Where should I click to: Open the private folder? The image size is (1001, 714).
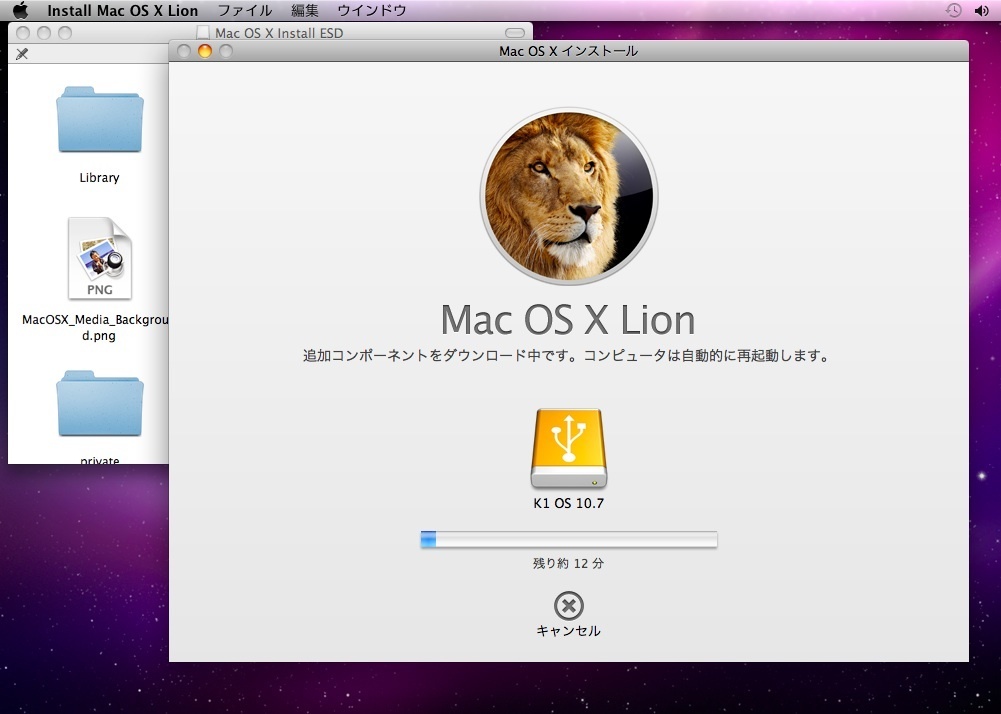click(99, 404)
